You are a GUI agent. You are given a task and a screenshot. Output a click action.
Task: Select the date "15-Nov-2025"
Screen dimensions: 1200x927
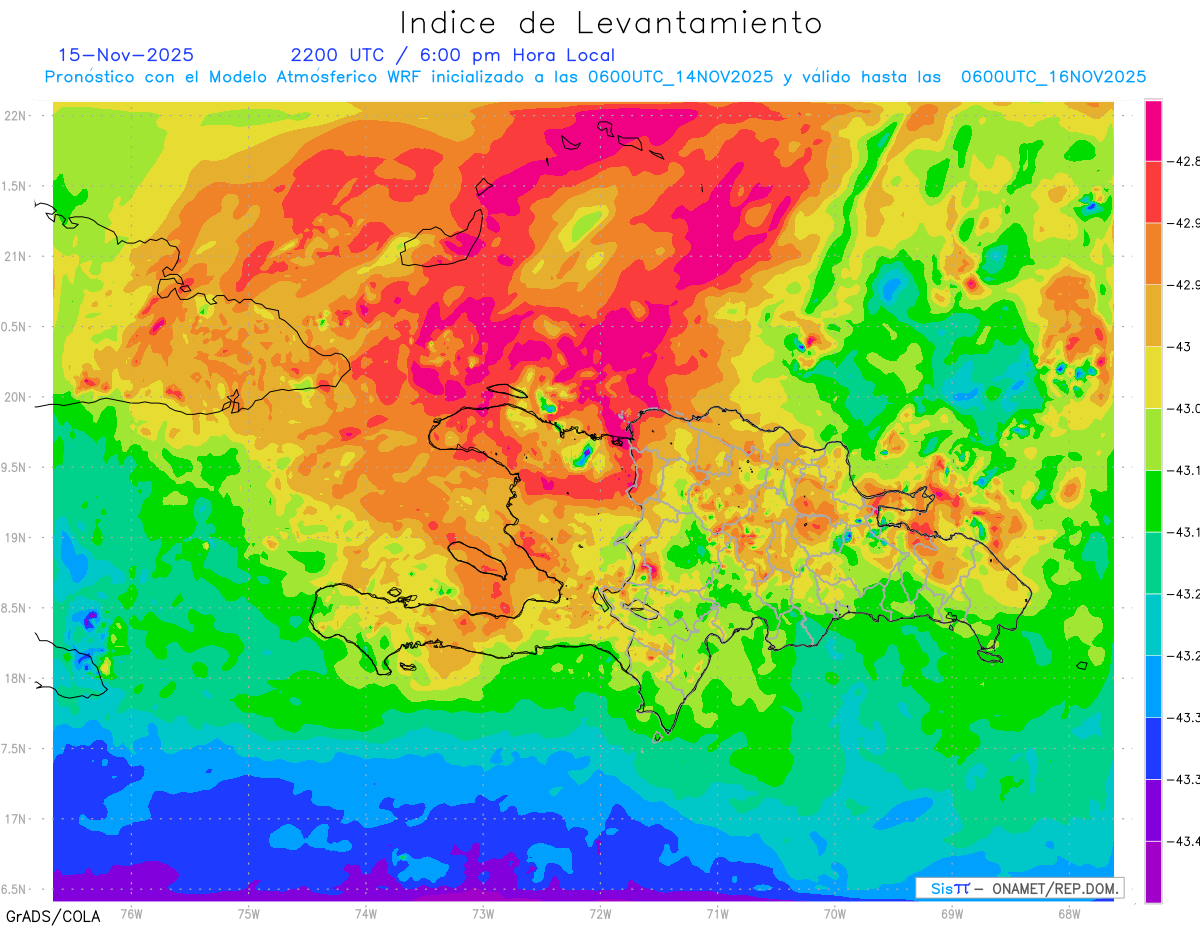click(126, 55)
